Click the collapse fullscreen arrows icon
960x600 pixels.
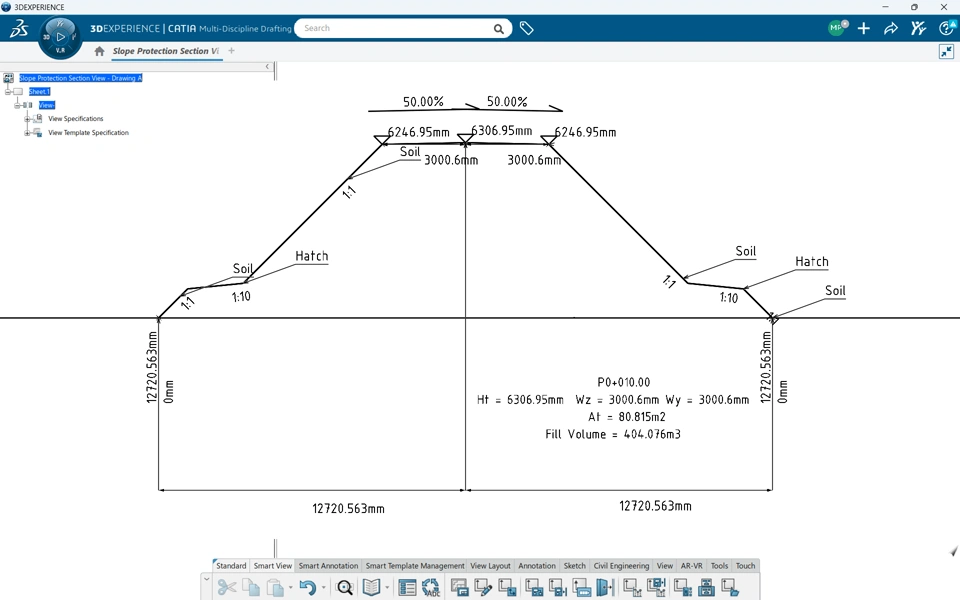(x=947, y=51)
